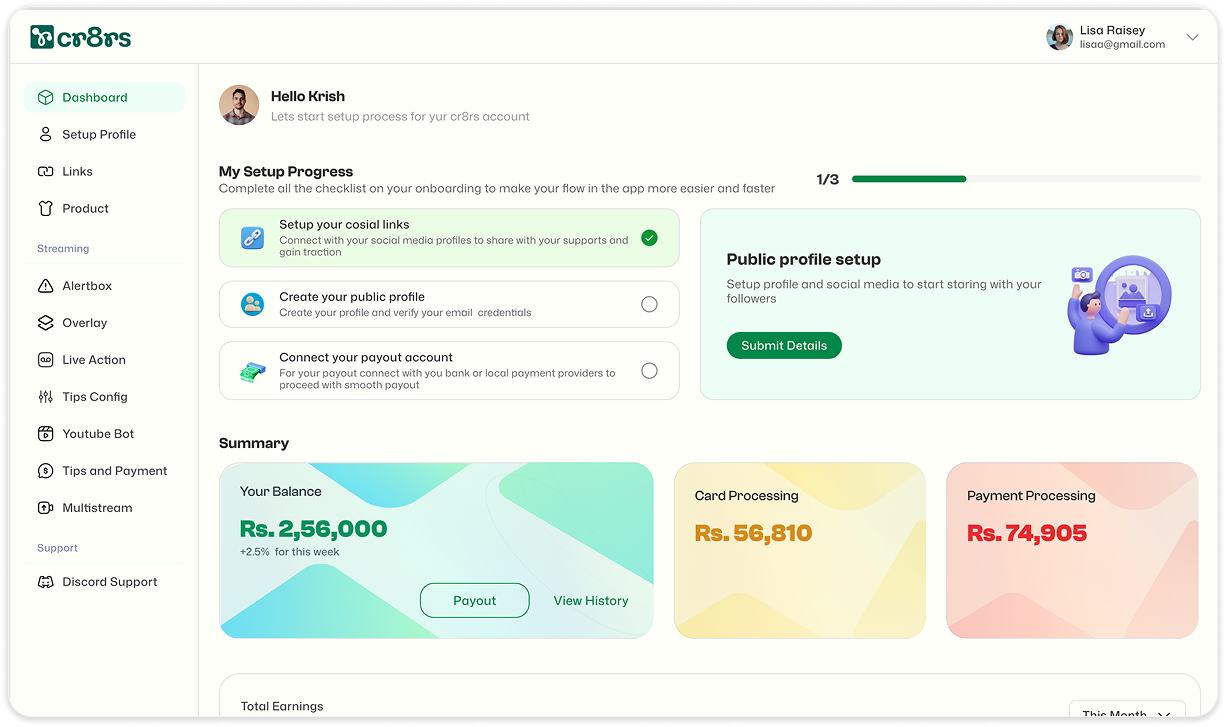The width and height of the screenshot is (1226, 727).
Task: Open Tips and Payment in sidebar
Action: click(x=114, y=471)
